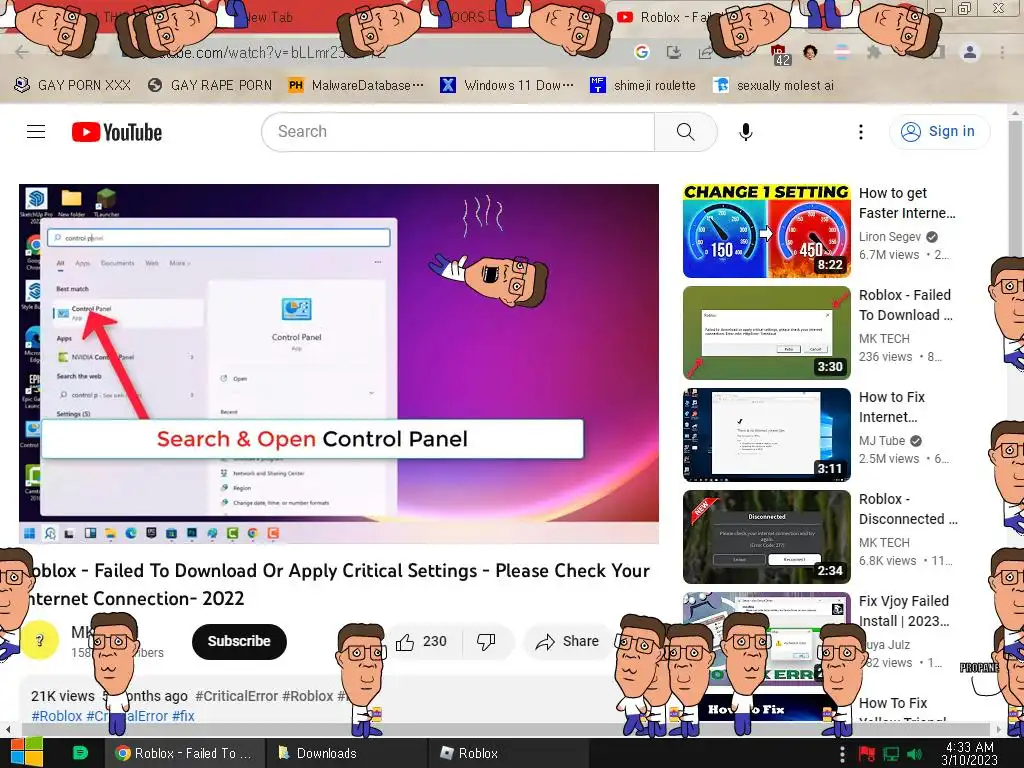Open the volume speaker tray icon

pos(914,754)
